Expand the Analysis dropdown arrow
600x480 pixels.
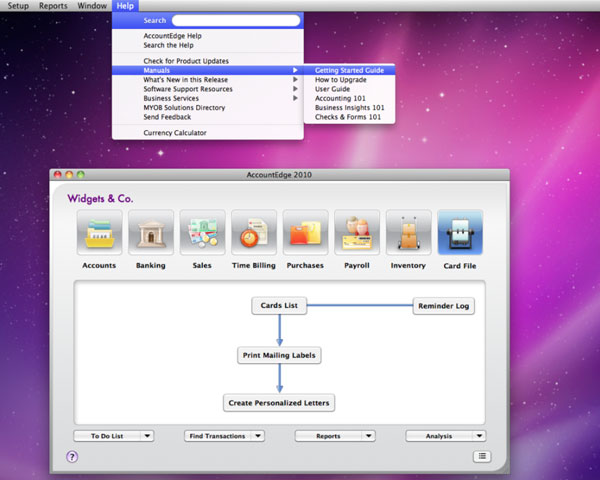coord(479,436)
